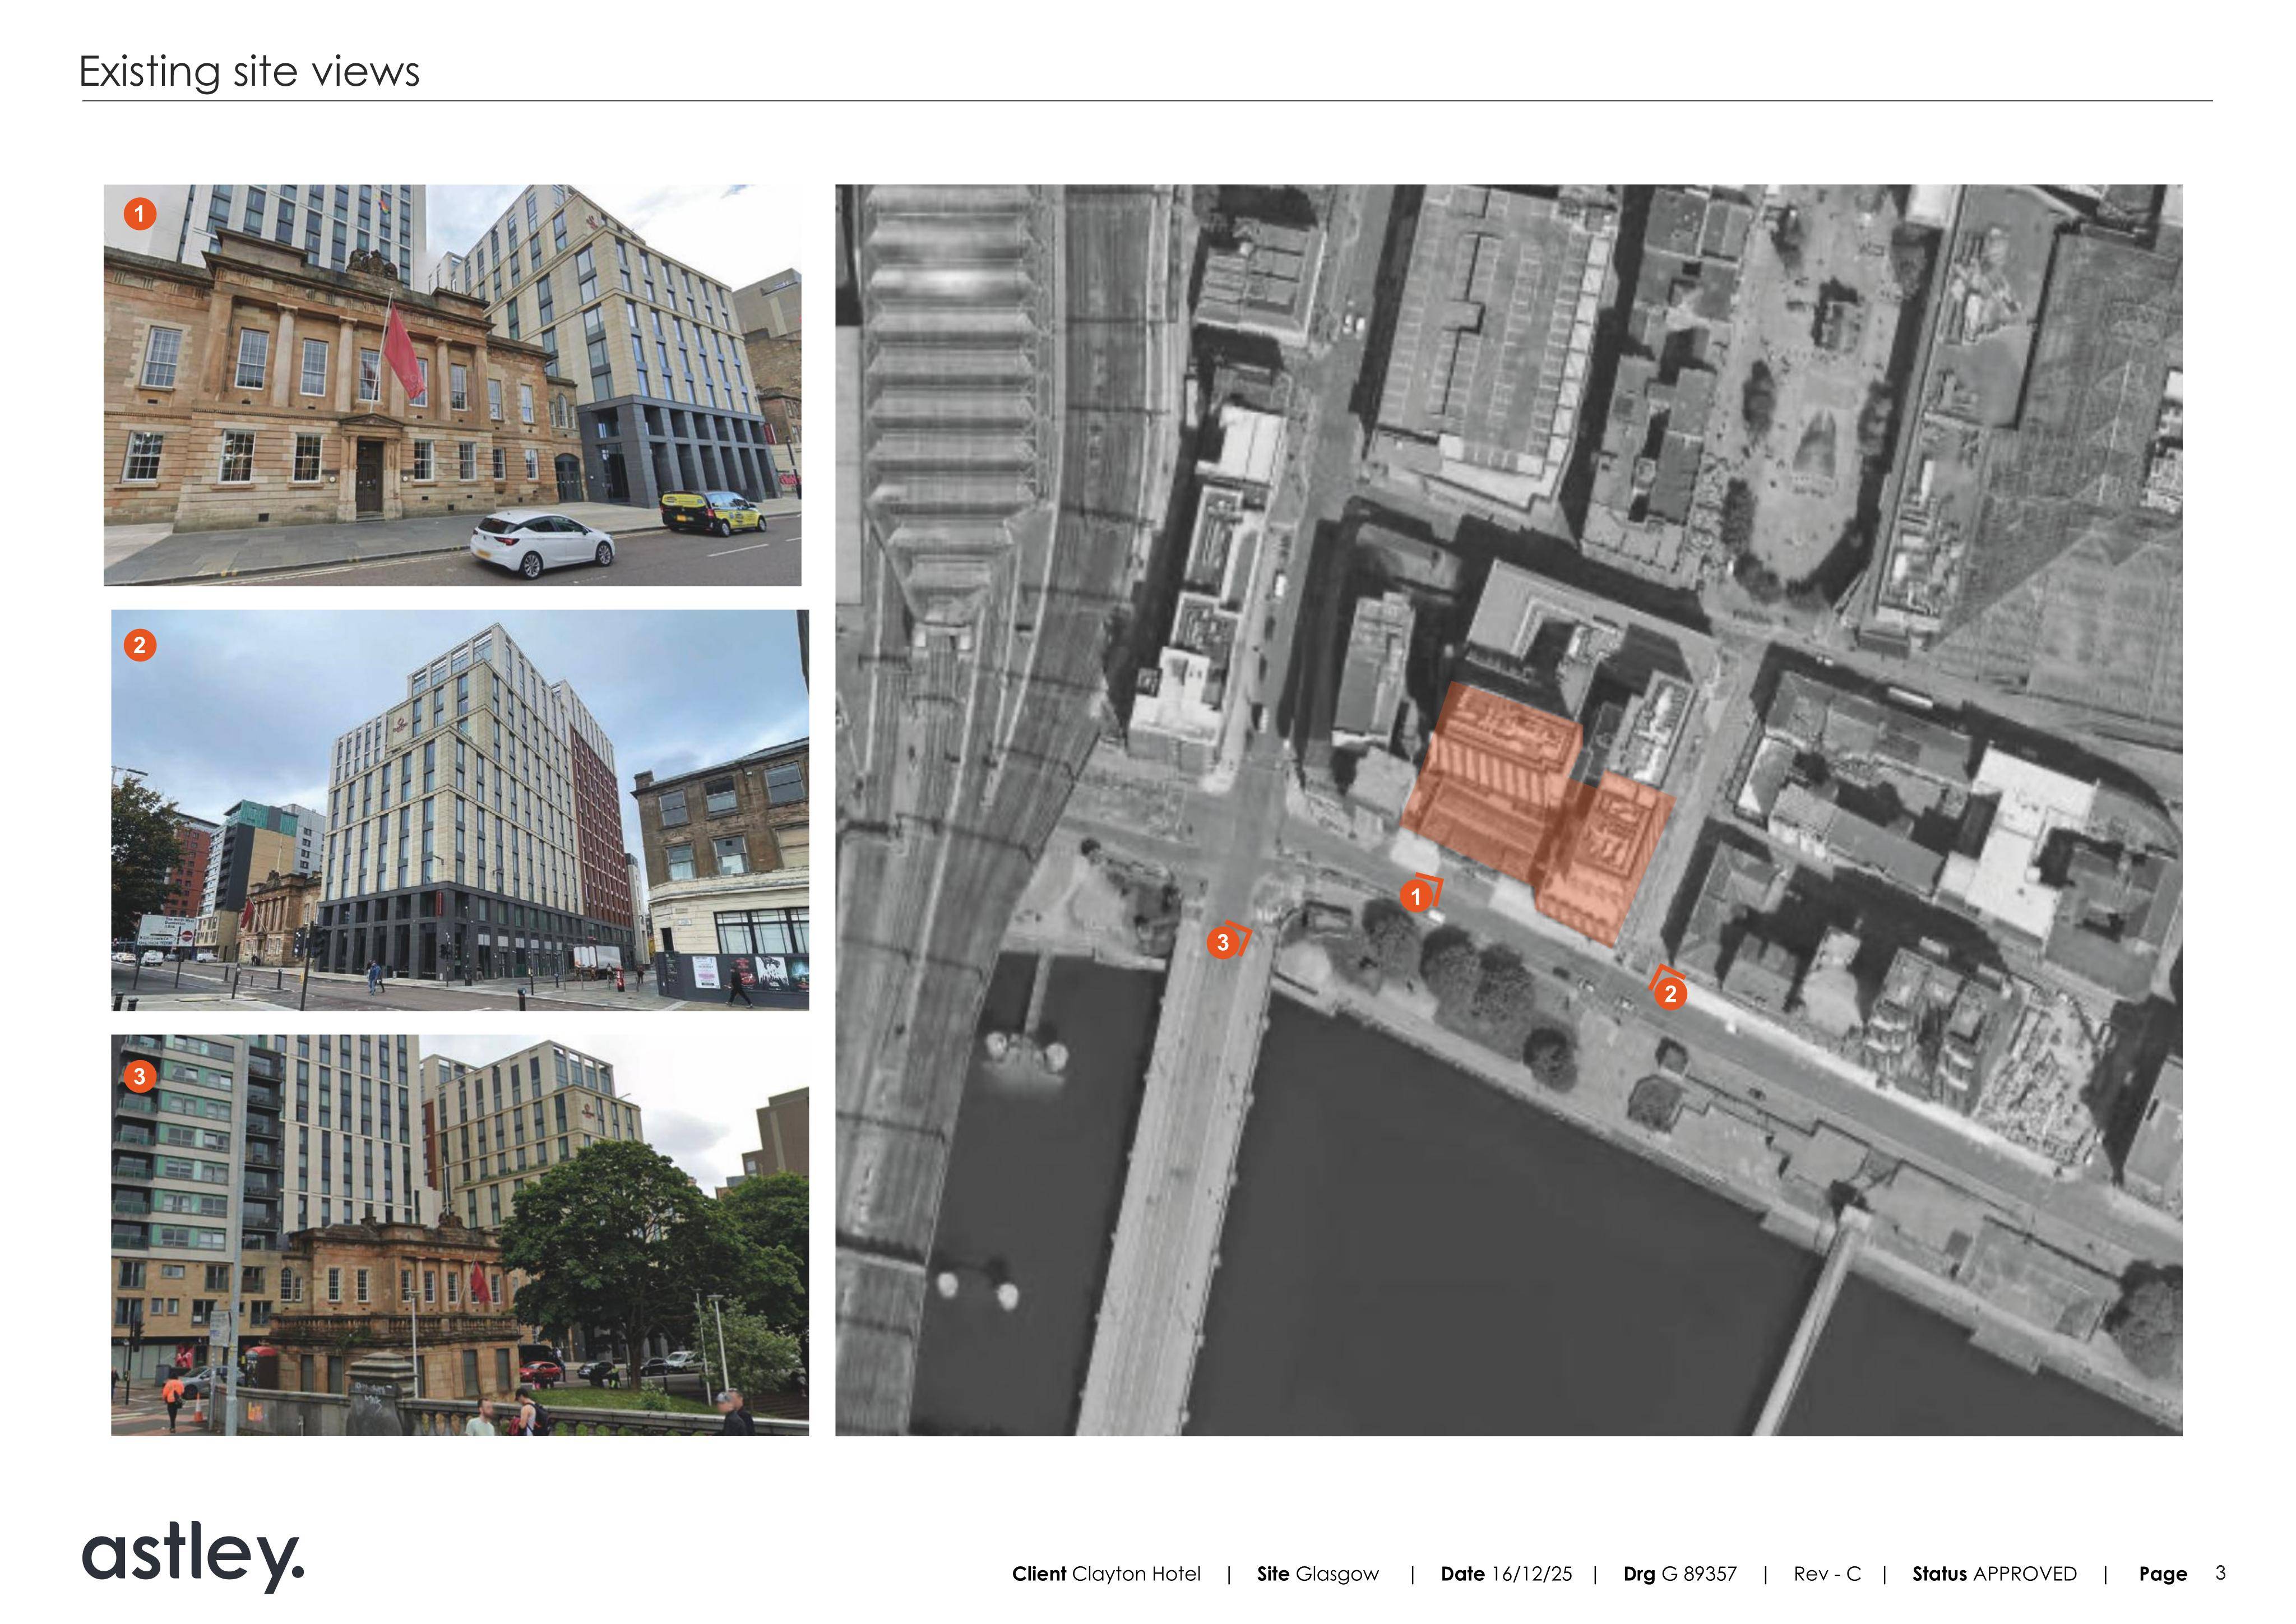The height and width of the screenshot is (1624, 2296).
Task: Open photo 3 of the building behind the large tree
Action: [460, 1235]
